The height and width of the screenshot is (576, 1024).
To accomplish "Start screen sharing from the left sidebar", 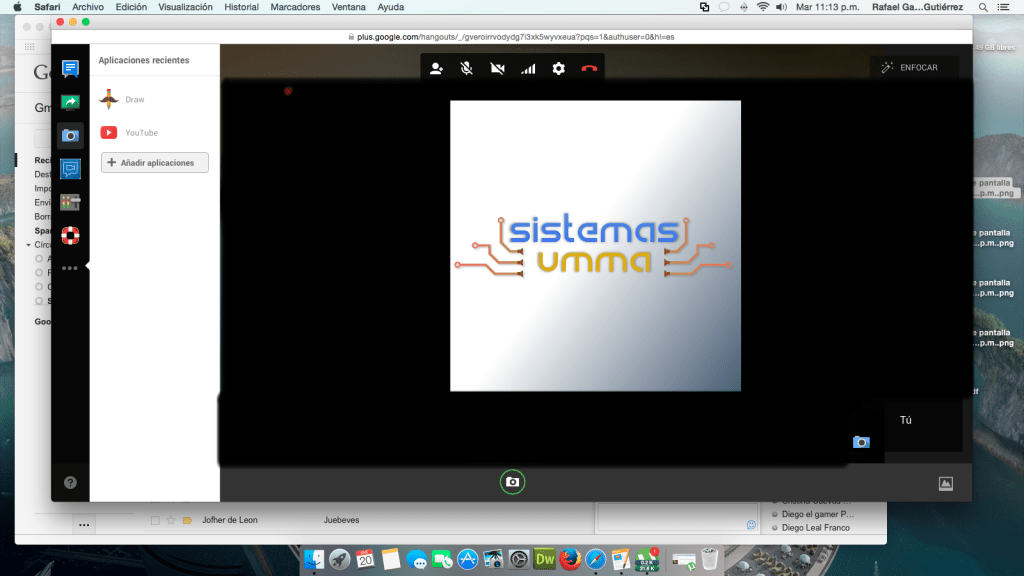I will [x=69, y=101].
